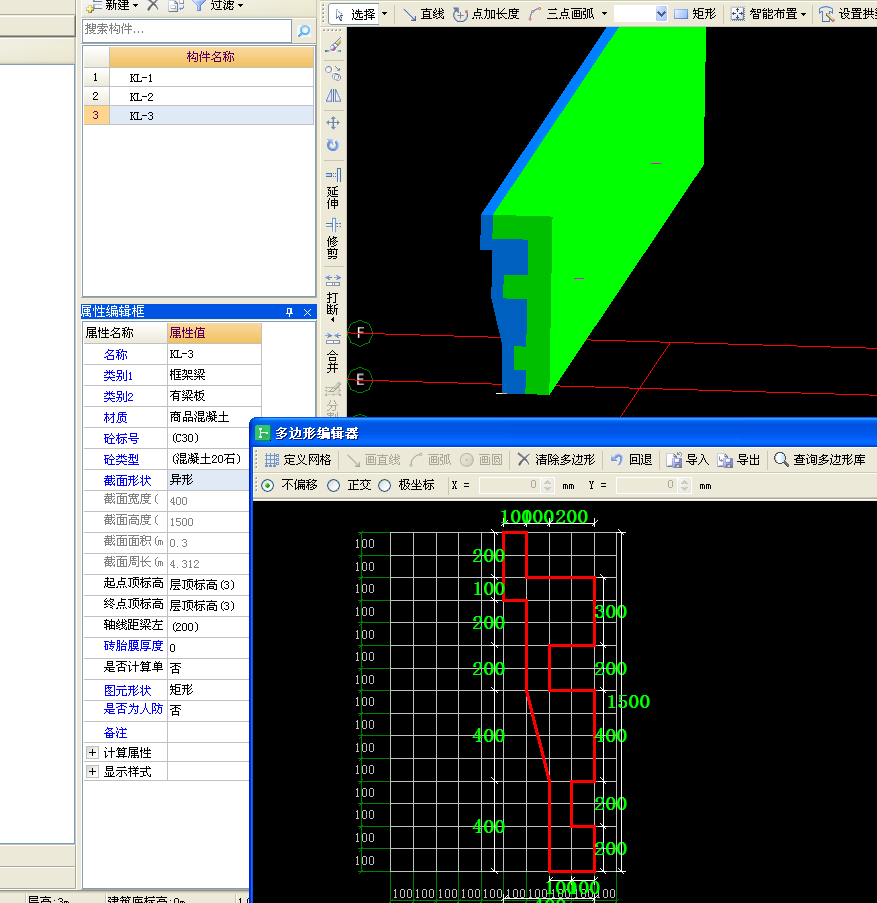The image size is (877, 903).
Task: Click the 合并 (merge) tool
Action: (333, 352)
